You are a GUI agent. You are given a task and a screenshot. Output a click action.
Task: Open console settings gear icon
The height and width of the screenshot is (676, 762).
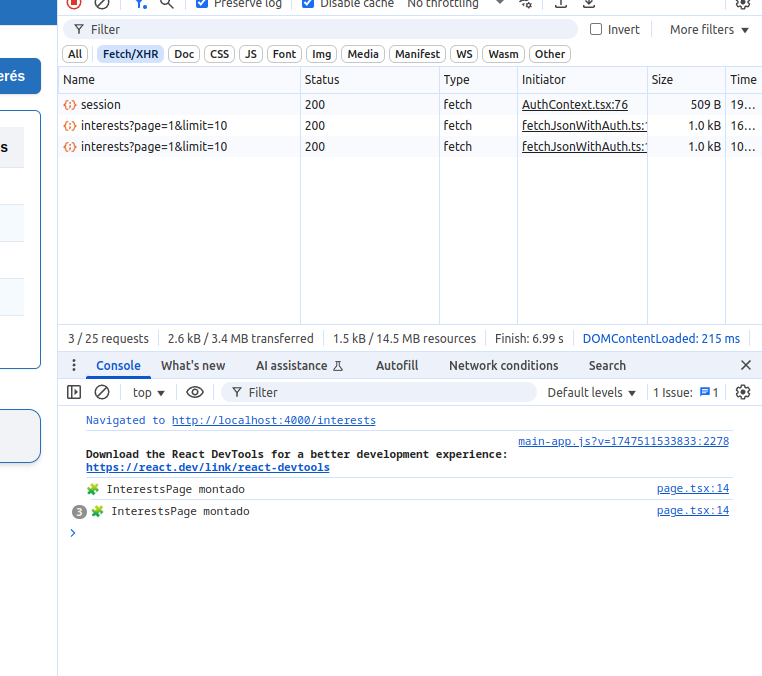(742, 393)
